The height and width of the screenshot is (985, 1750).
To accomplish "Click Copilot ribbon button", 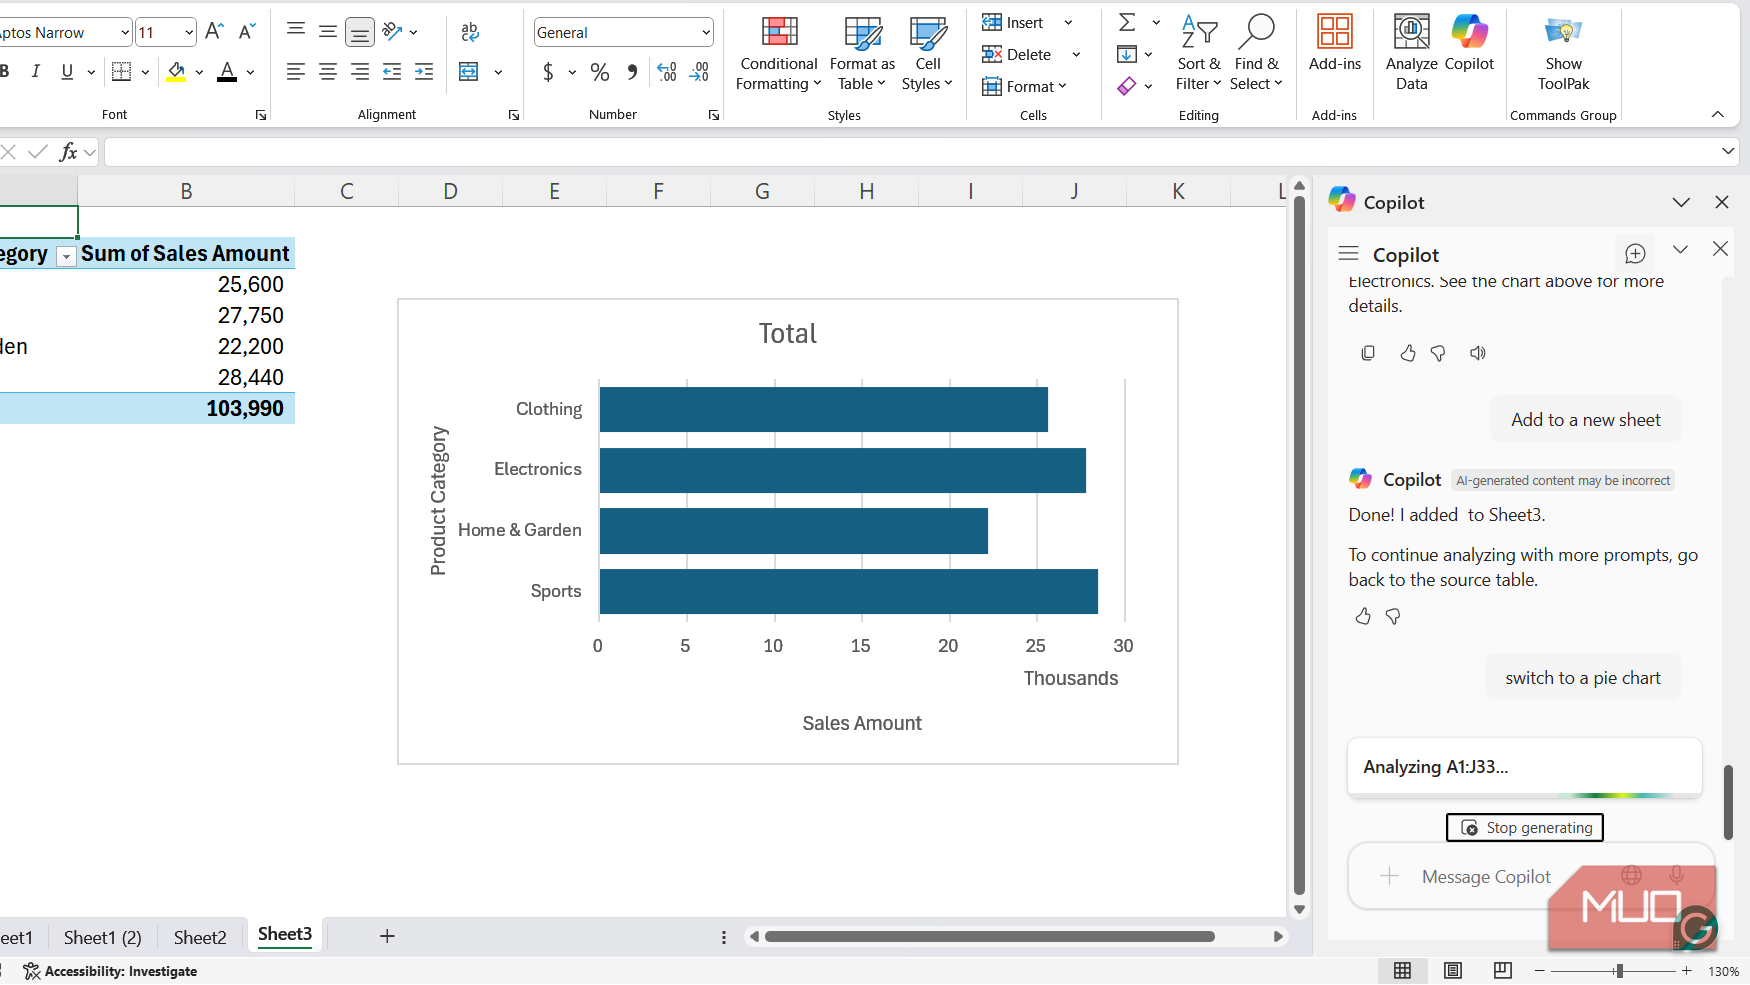I will pos(1469,44).
